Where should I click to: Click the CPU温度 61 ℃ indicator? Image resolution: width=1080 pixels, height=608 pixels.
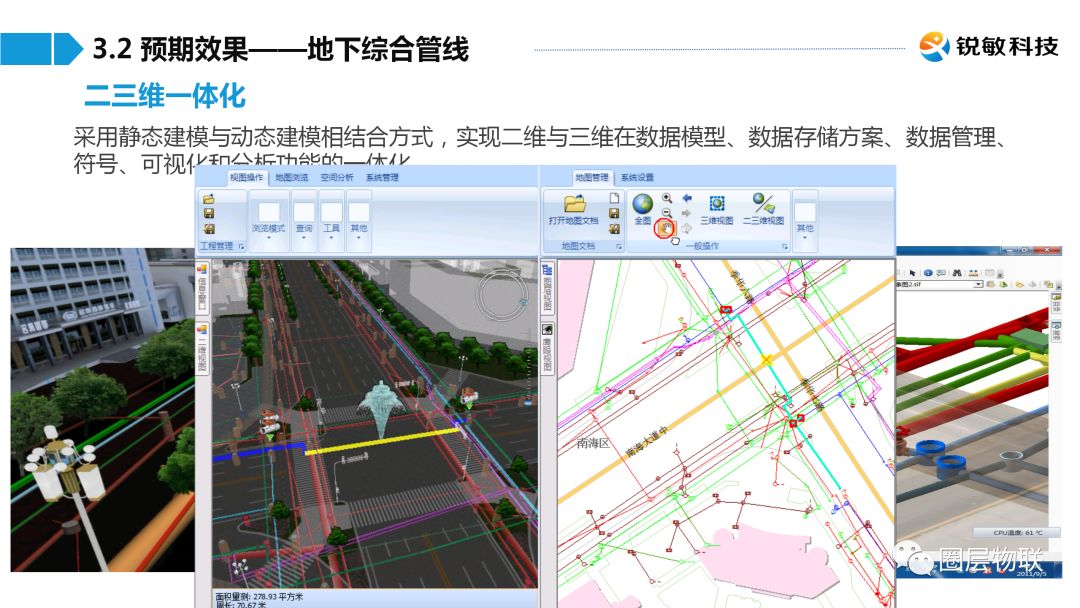click(x=1018, y=533)
